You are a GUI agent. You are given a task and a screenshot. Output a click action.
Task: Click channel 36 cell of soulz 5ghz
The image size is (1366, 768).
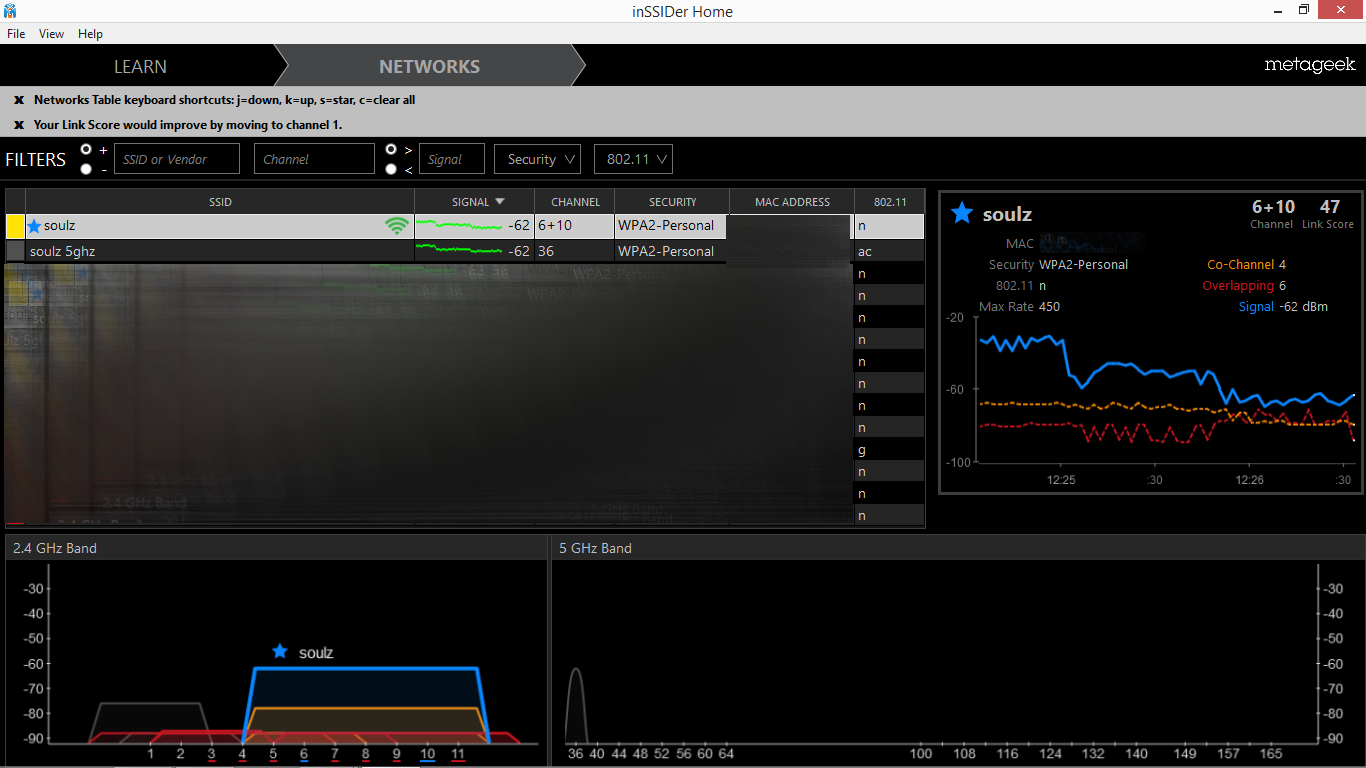pyautogui.click(x=575, y=251)
